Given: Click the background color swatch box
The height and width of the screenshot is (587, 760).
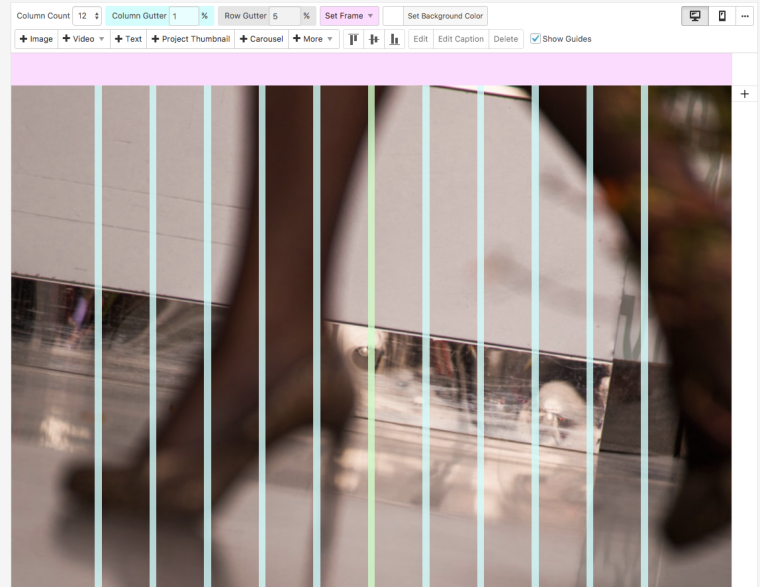Looking at the screenshot, I should (393, 16).
